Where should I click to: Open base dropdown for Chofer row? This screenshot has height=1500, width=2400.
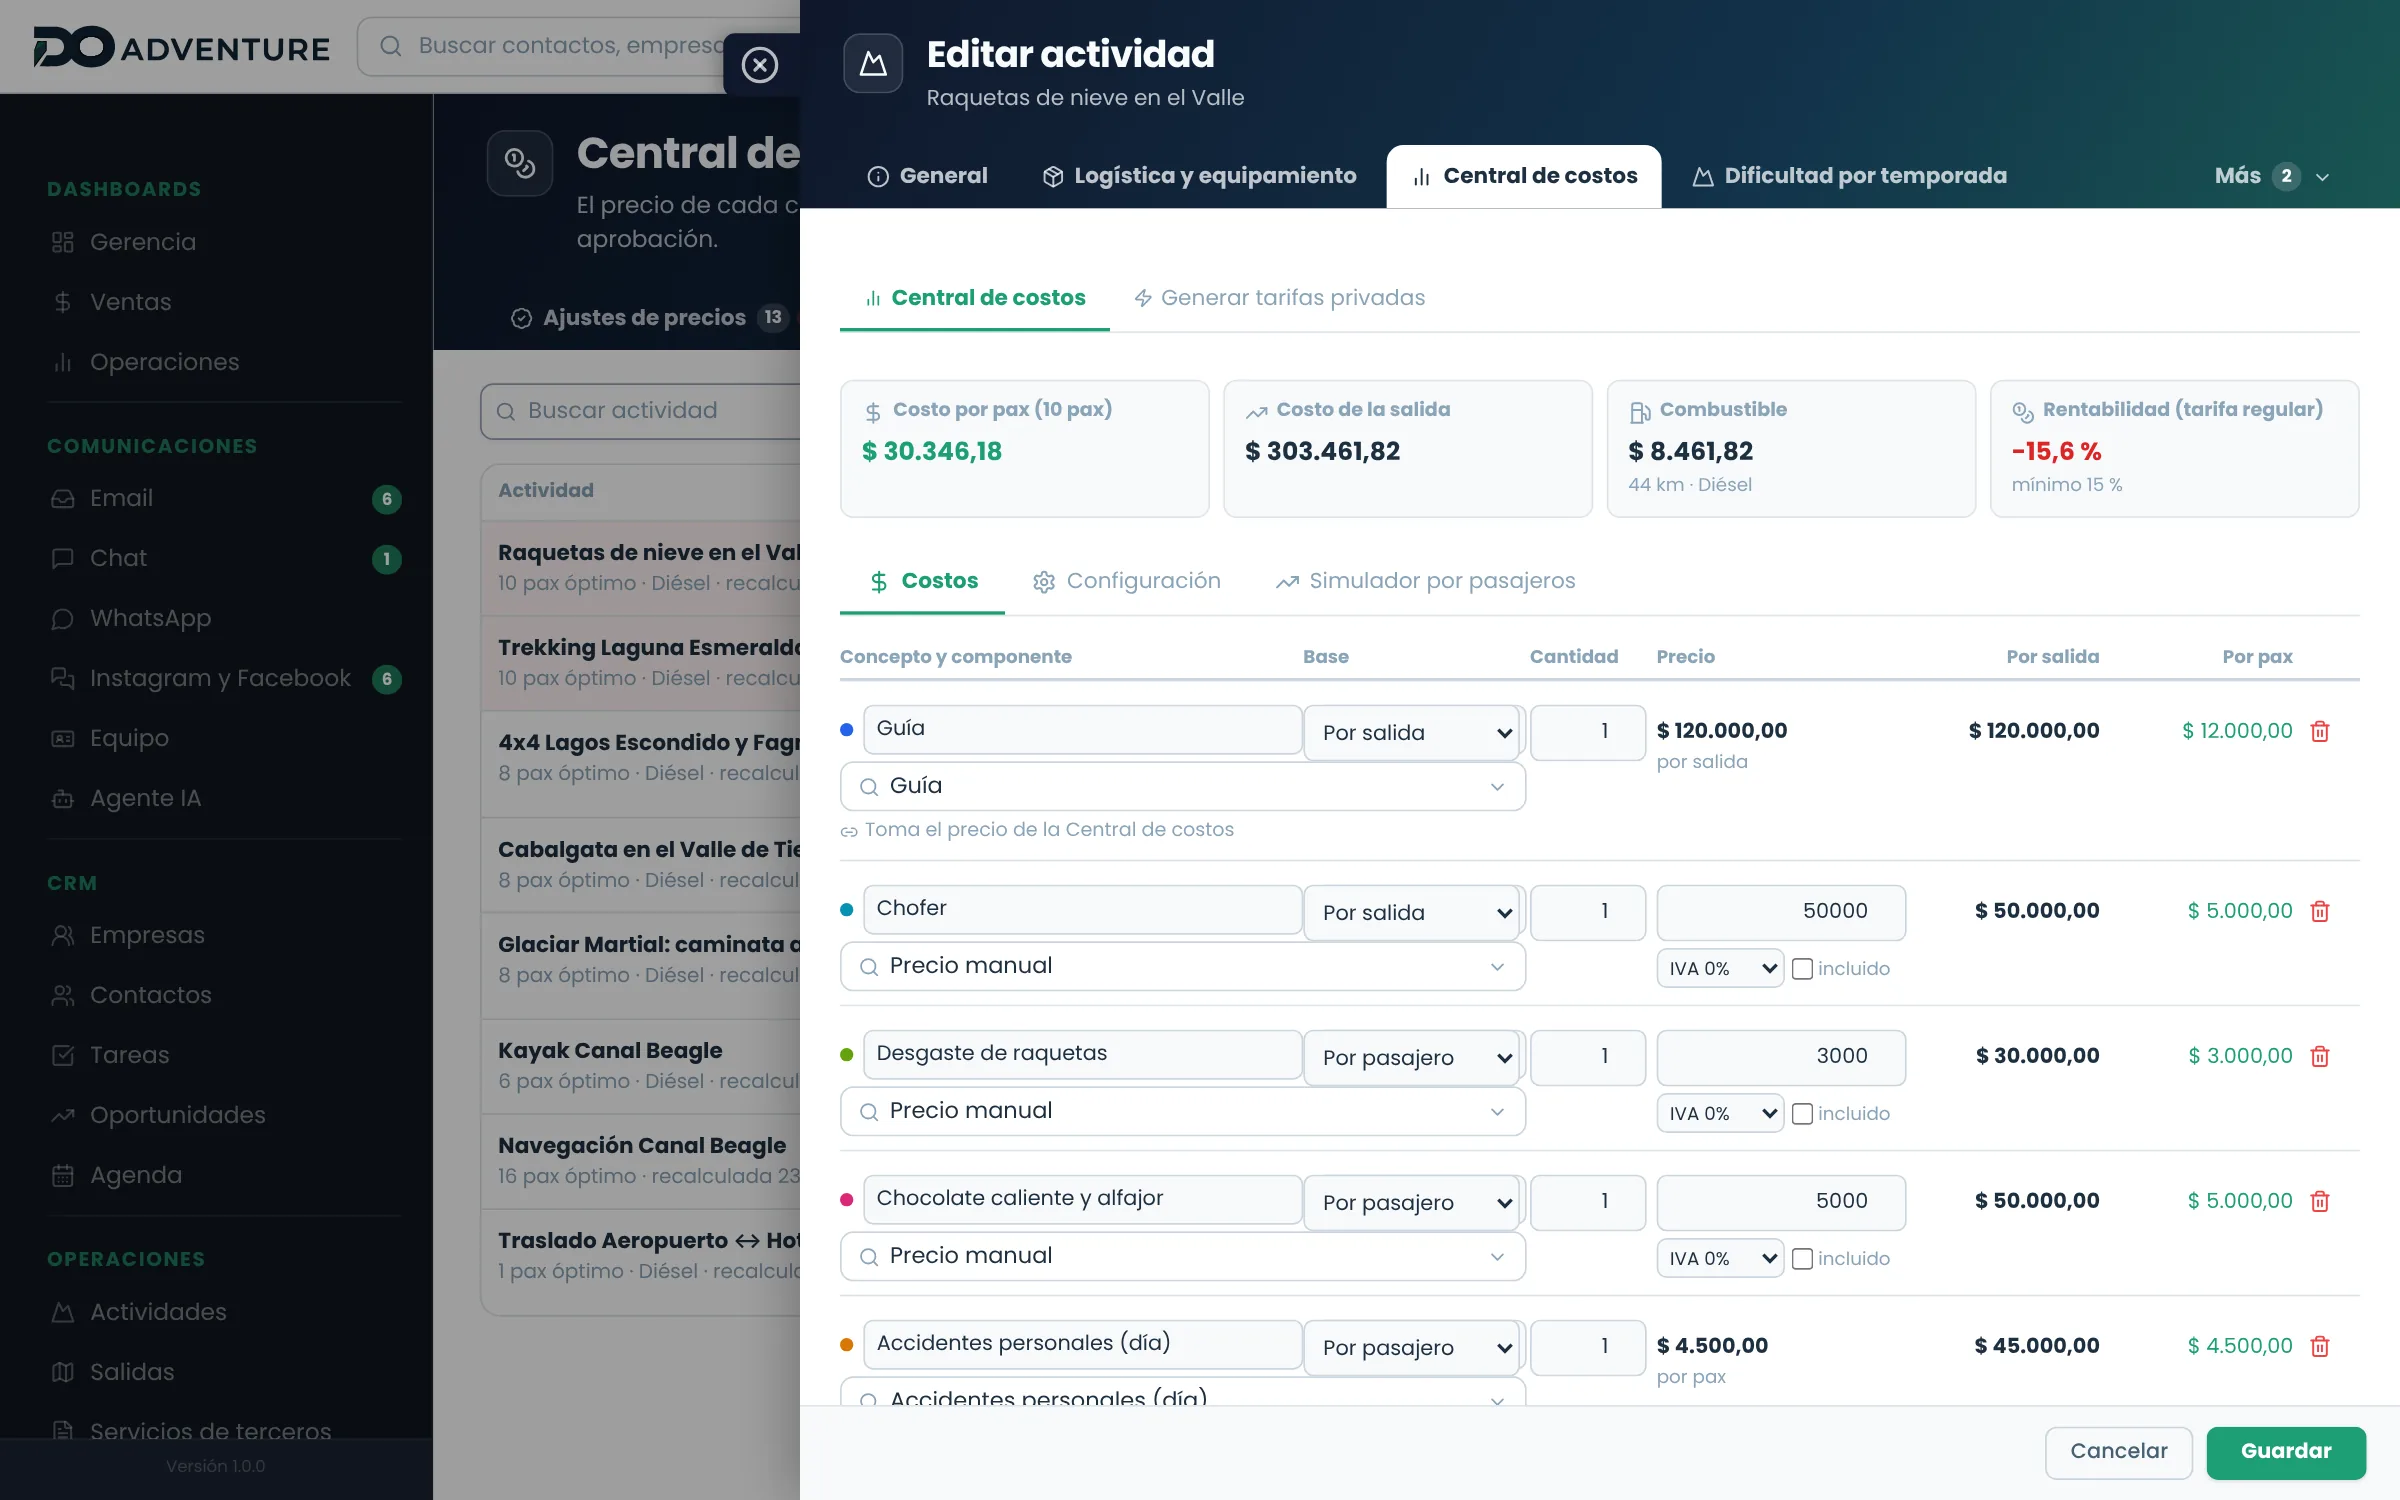click(1414, 913)
